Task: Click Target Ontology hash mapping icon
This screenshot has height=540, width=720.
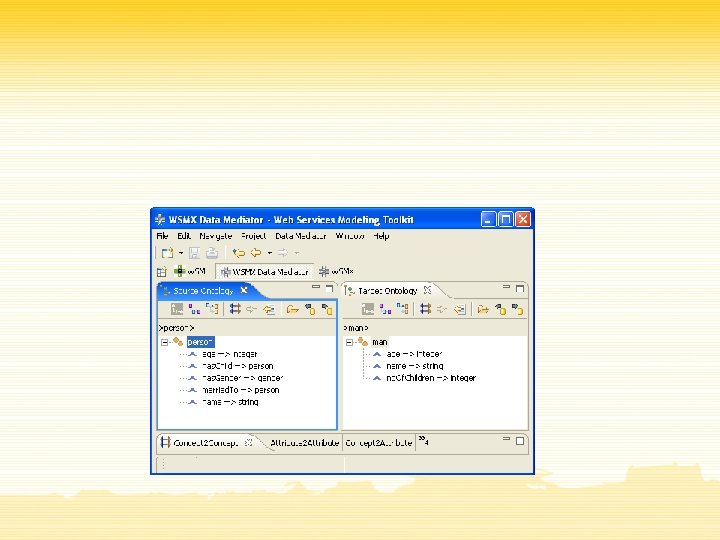Action: (426, 309)
